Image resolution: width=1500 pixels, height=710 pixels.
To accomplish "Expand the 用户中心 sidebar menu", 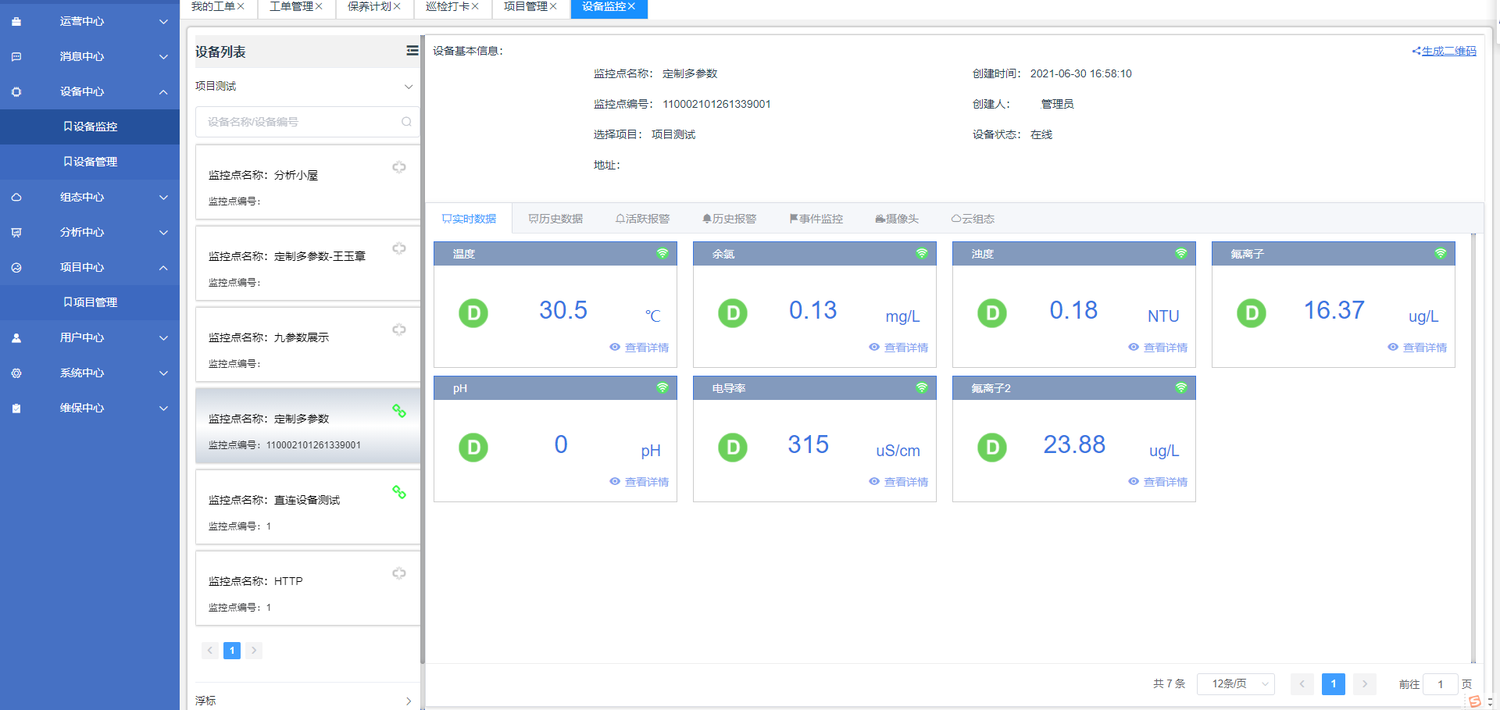I will pyautogui.click(x=164, y=338).
